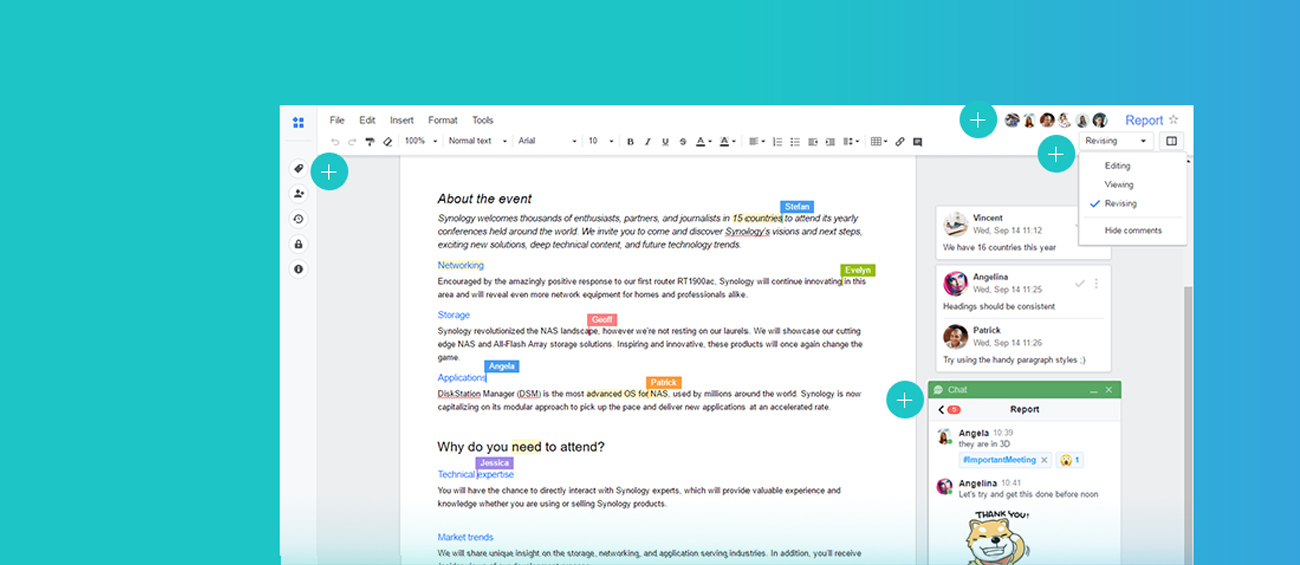
Task: Click the vertical scrollbar of the document
Action: [1188, 425]
